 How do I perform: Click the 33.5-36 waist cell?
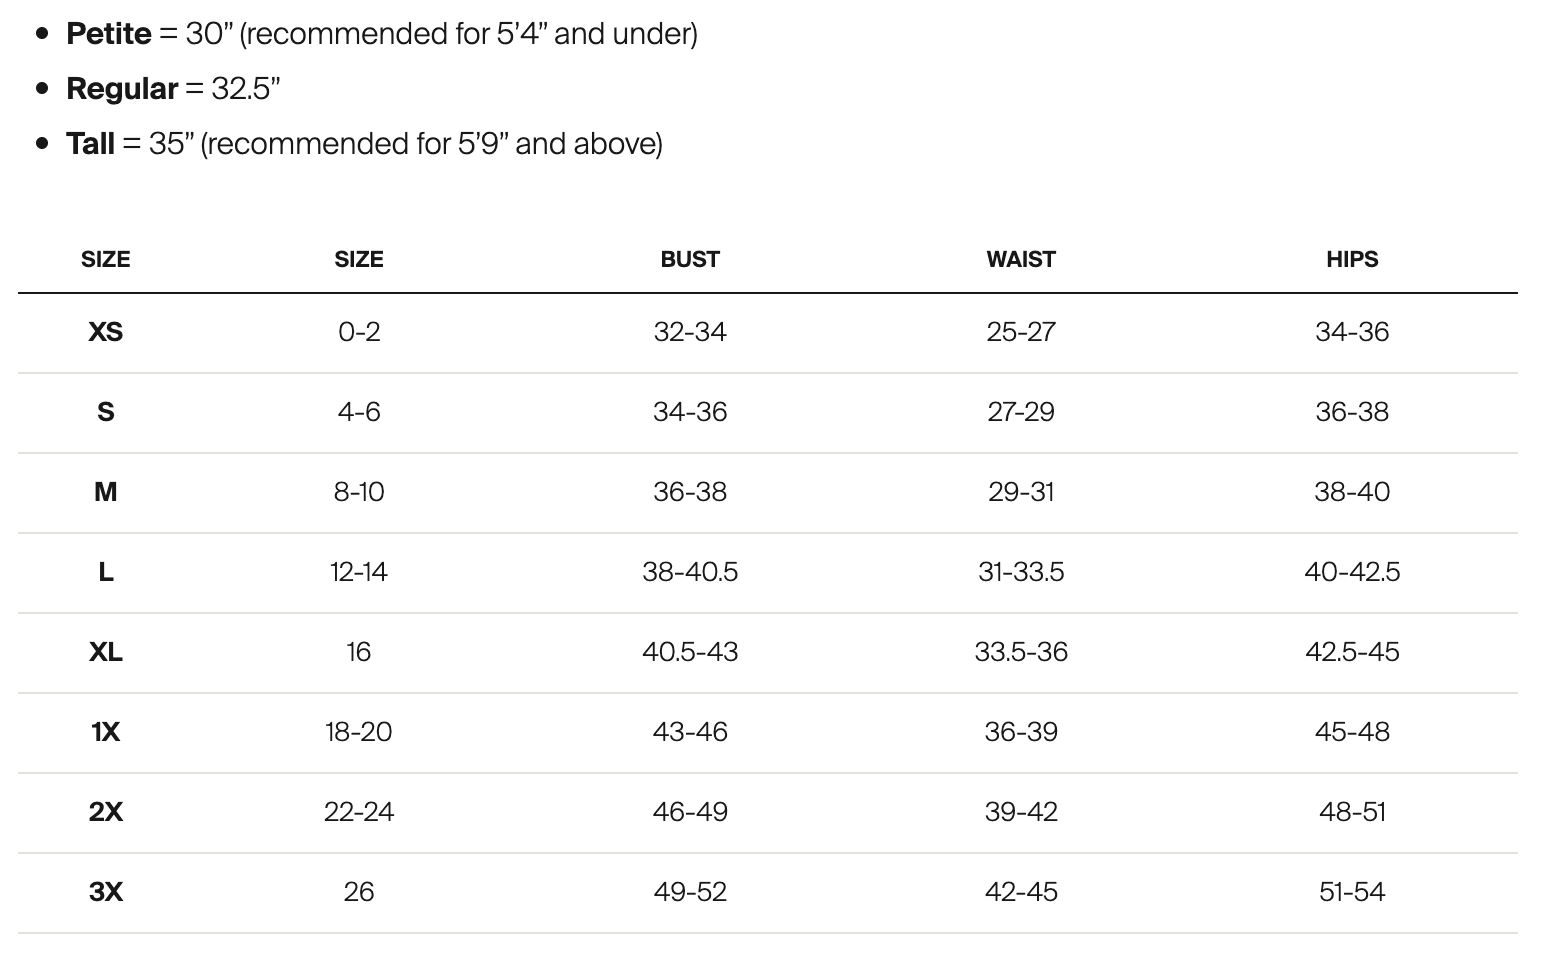click(x=1021, y=652)
